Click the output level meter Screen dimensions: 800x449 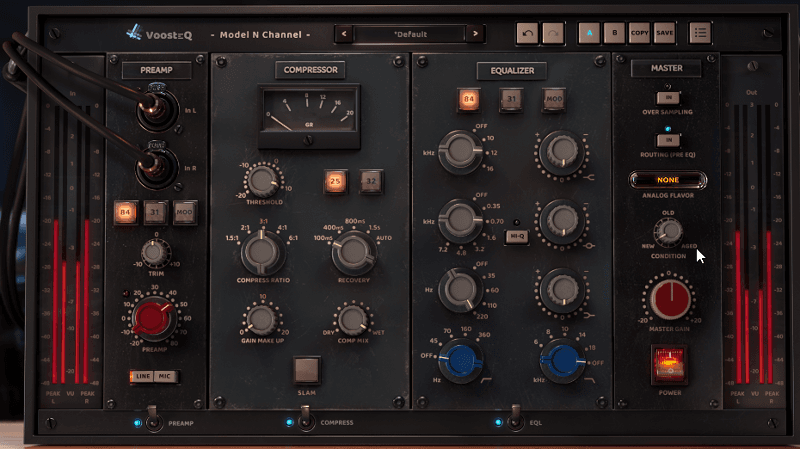pos(753,245)
